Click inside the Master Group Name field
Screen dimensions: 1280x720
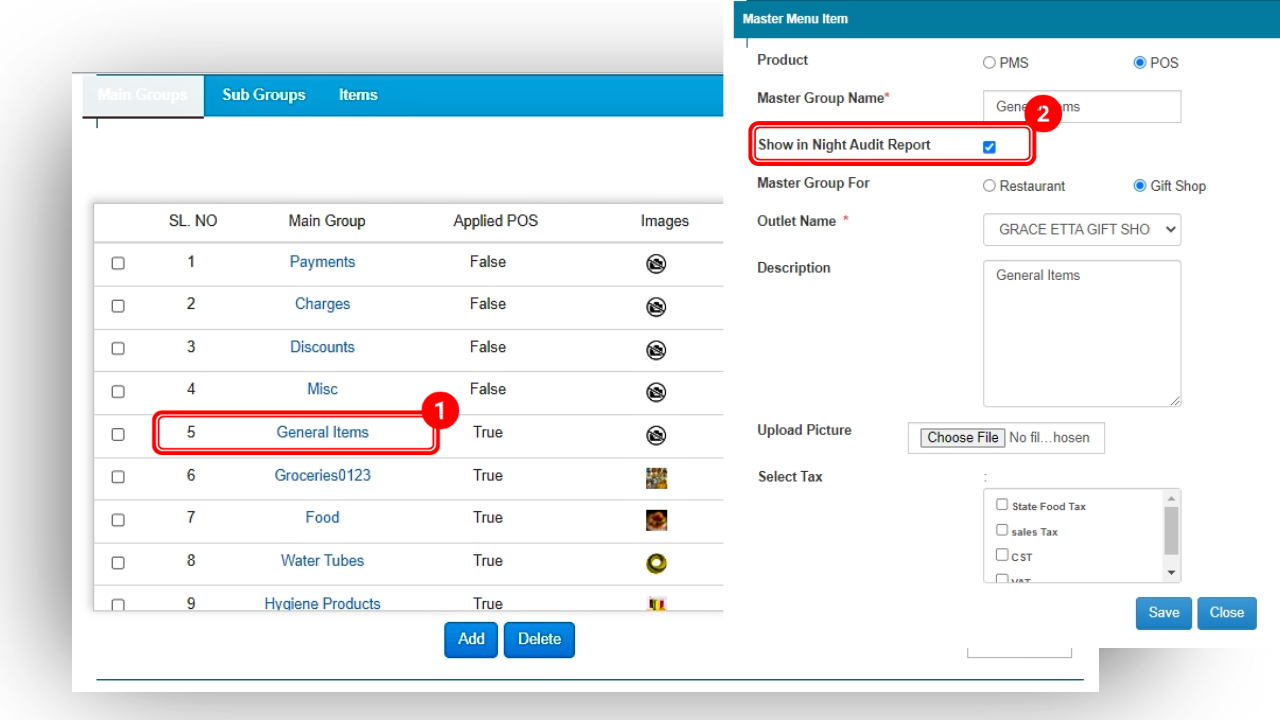(x=1081, y=106)
